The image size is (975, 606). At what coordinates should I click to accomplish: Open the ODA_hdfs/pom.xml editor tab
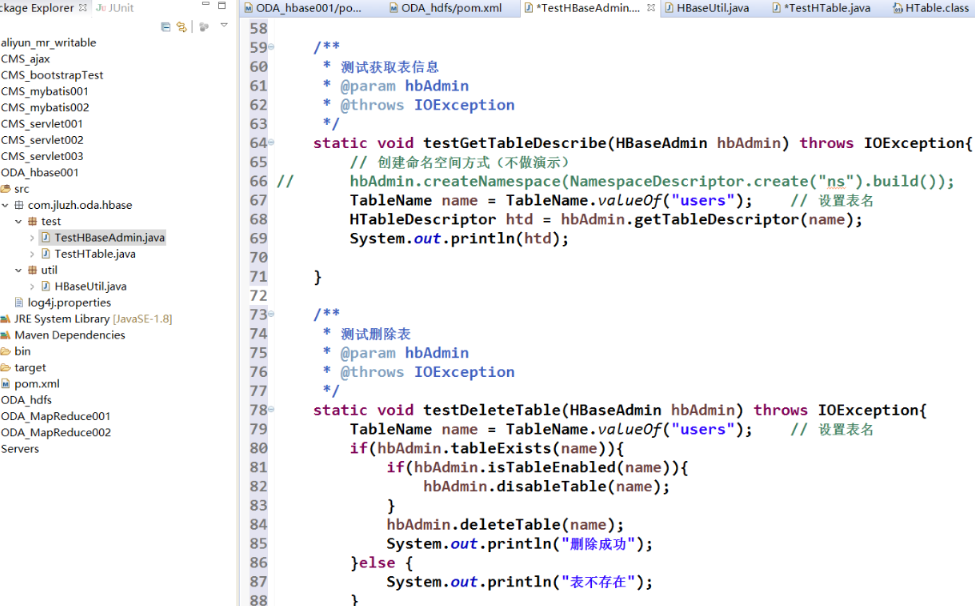446,8
